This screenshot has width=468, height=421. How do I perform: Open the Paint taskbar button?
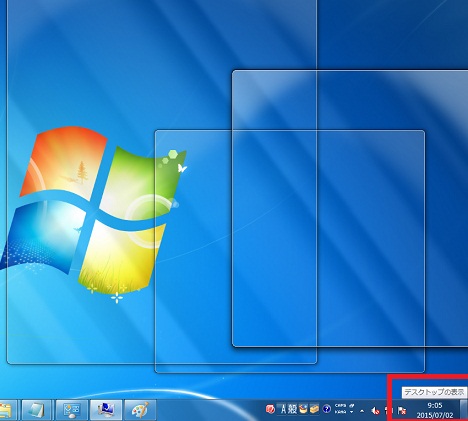click(x=140, y=410)
